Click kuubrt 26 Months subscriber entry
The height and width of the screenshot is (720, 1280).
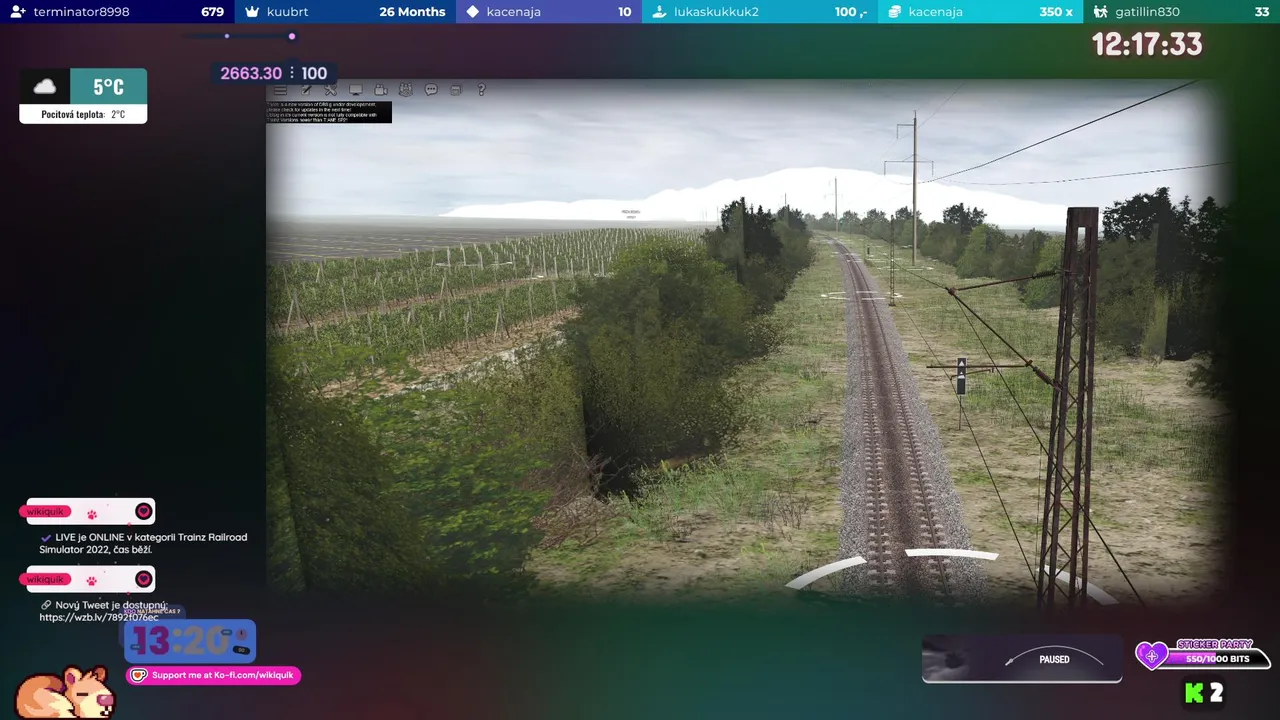pyautogui.click(x=346, y=12)
